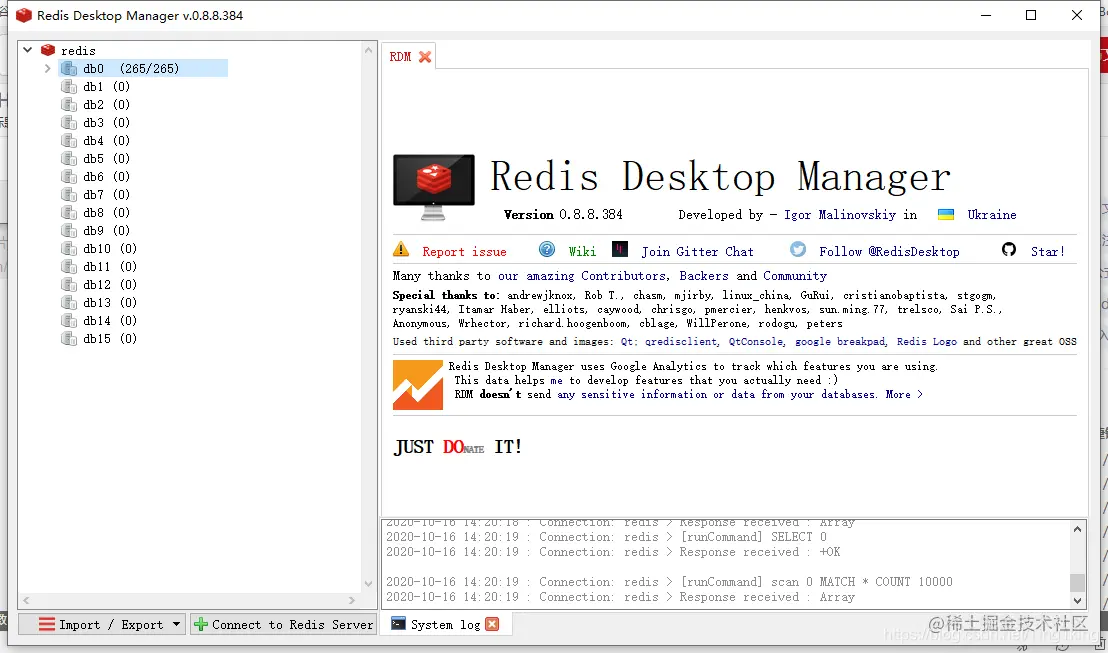Open the Redis Logo link
1108x653 pixels.
click(x=927, y=342)
